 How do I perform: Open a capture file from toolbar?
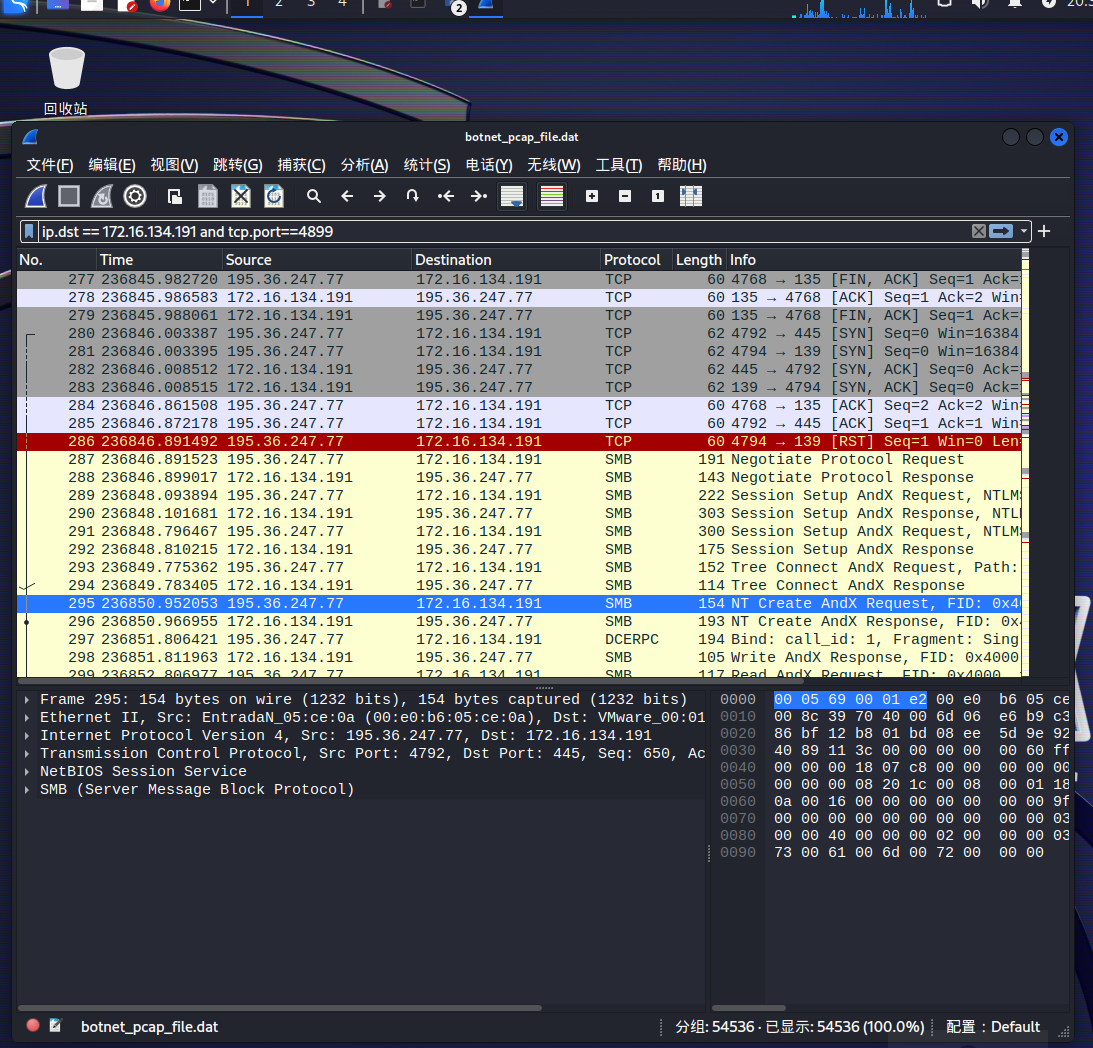click(175, 197)
